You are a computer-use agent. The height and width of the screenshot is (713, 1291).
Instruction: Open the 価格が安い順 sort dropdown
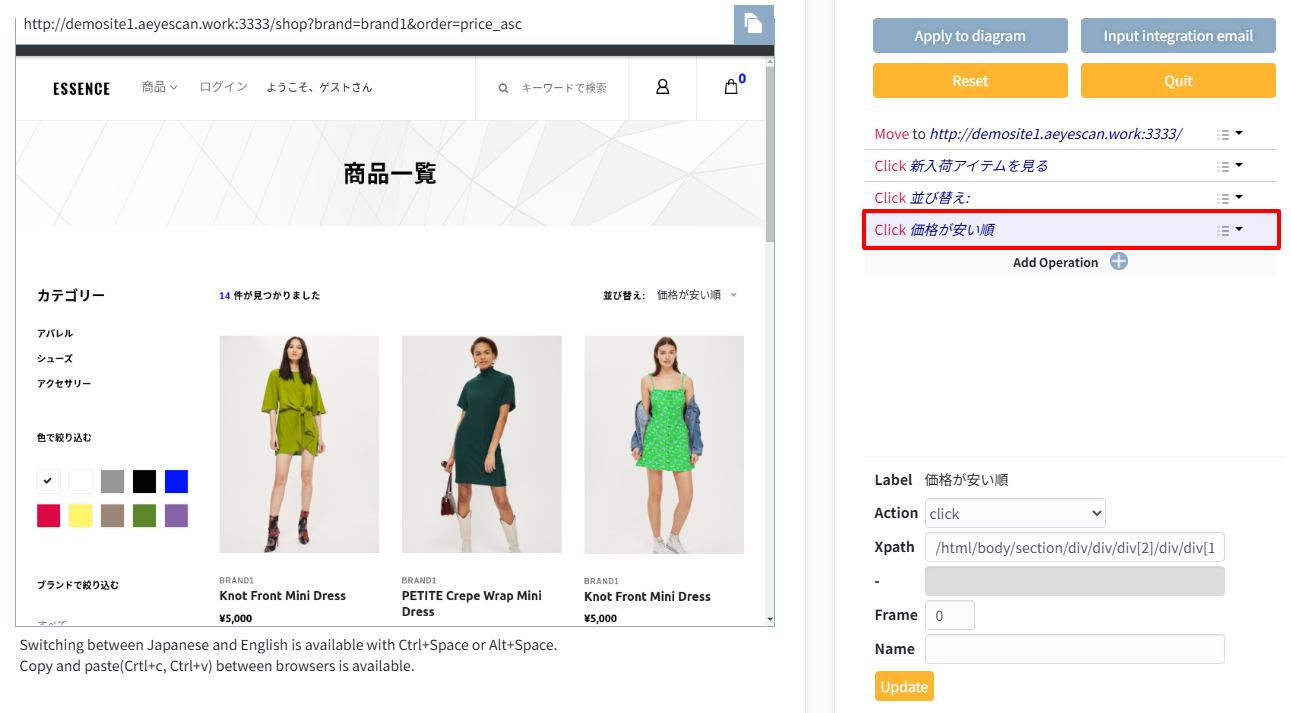click(x=696, y=295)
